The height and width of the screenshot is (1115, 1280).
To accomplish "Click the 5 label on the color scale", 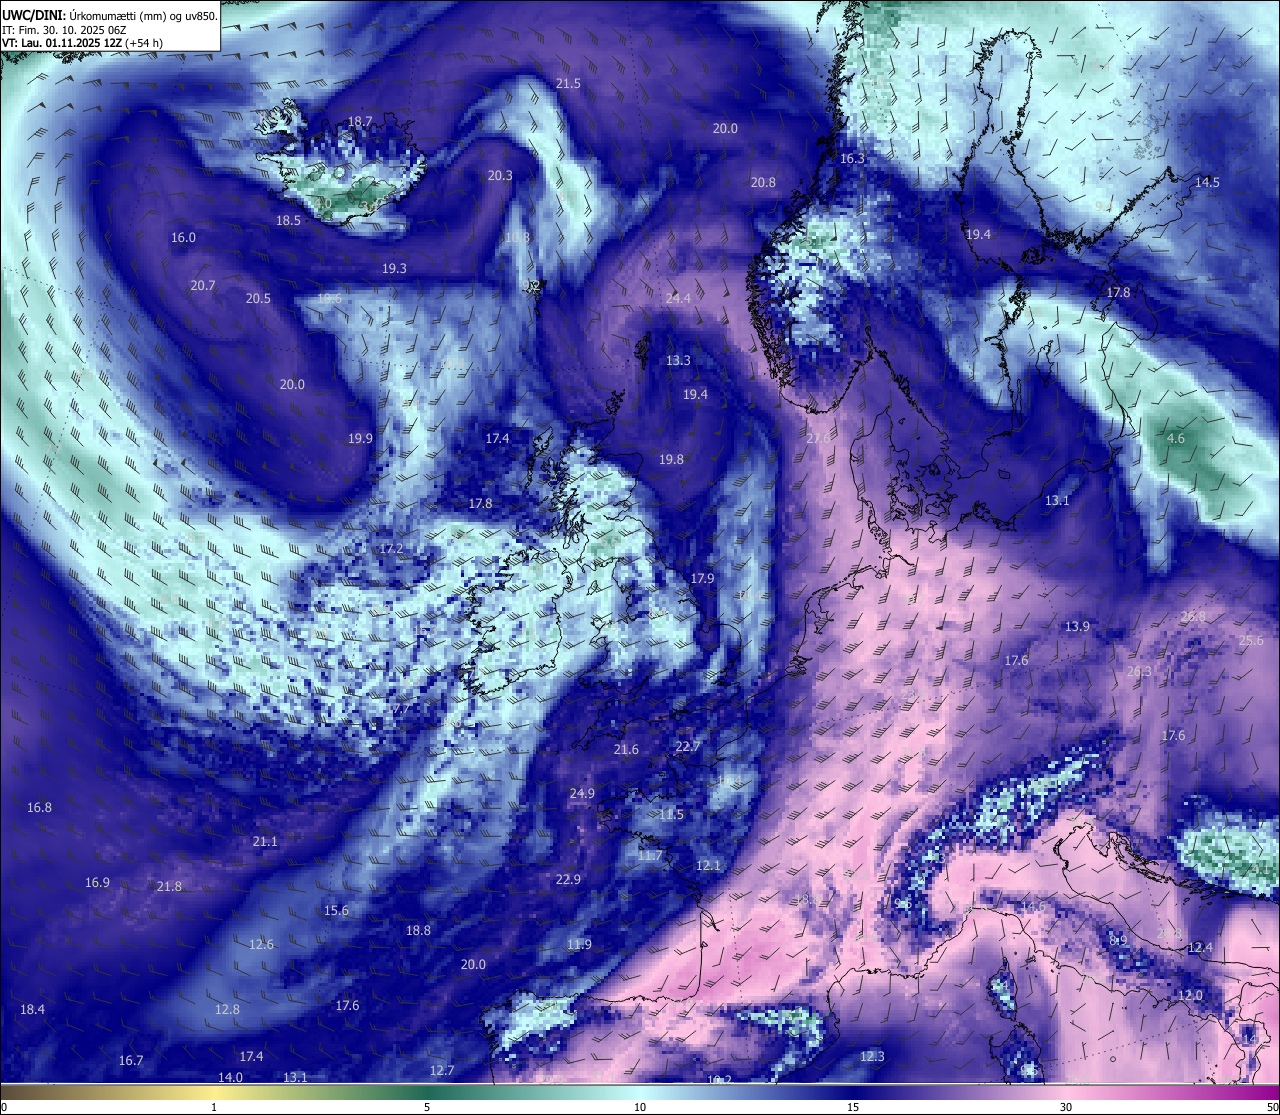I will pyautogui.click(x=427, y=1107).
